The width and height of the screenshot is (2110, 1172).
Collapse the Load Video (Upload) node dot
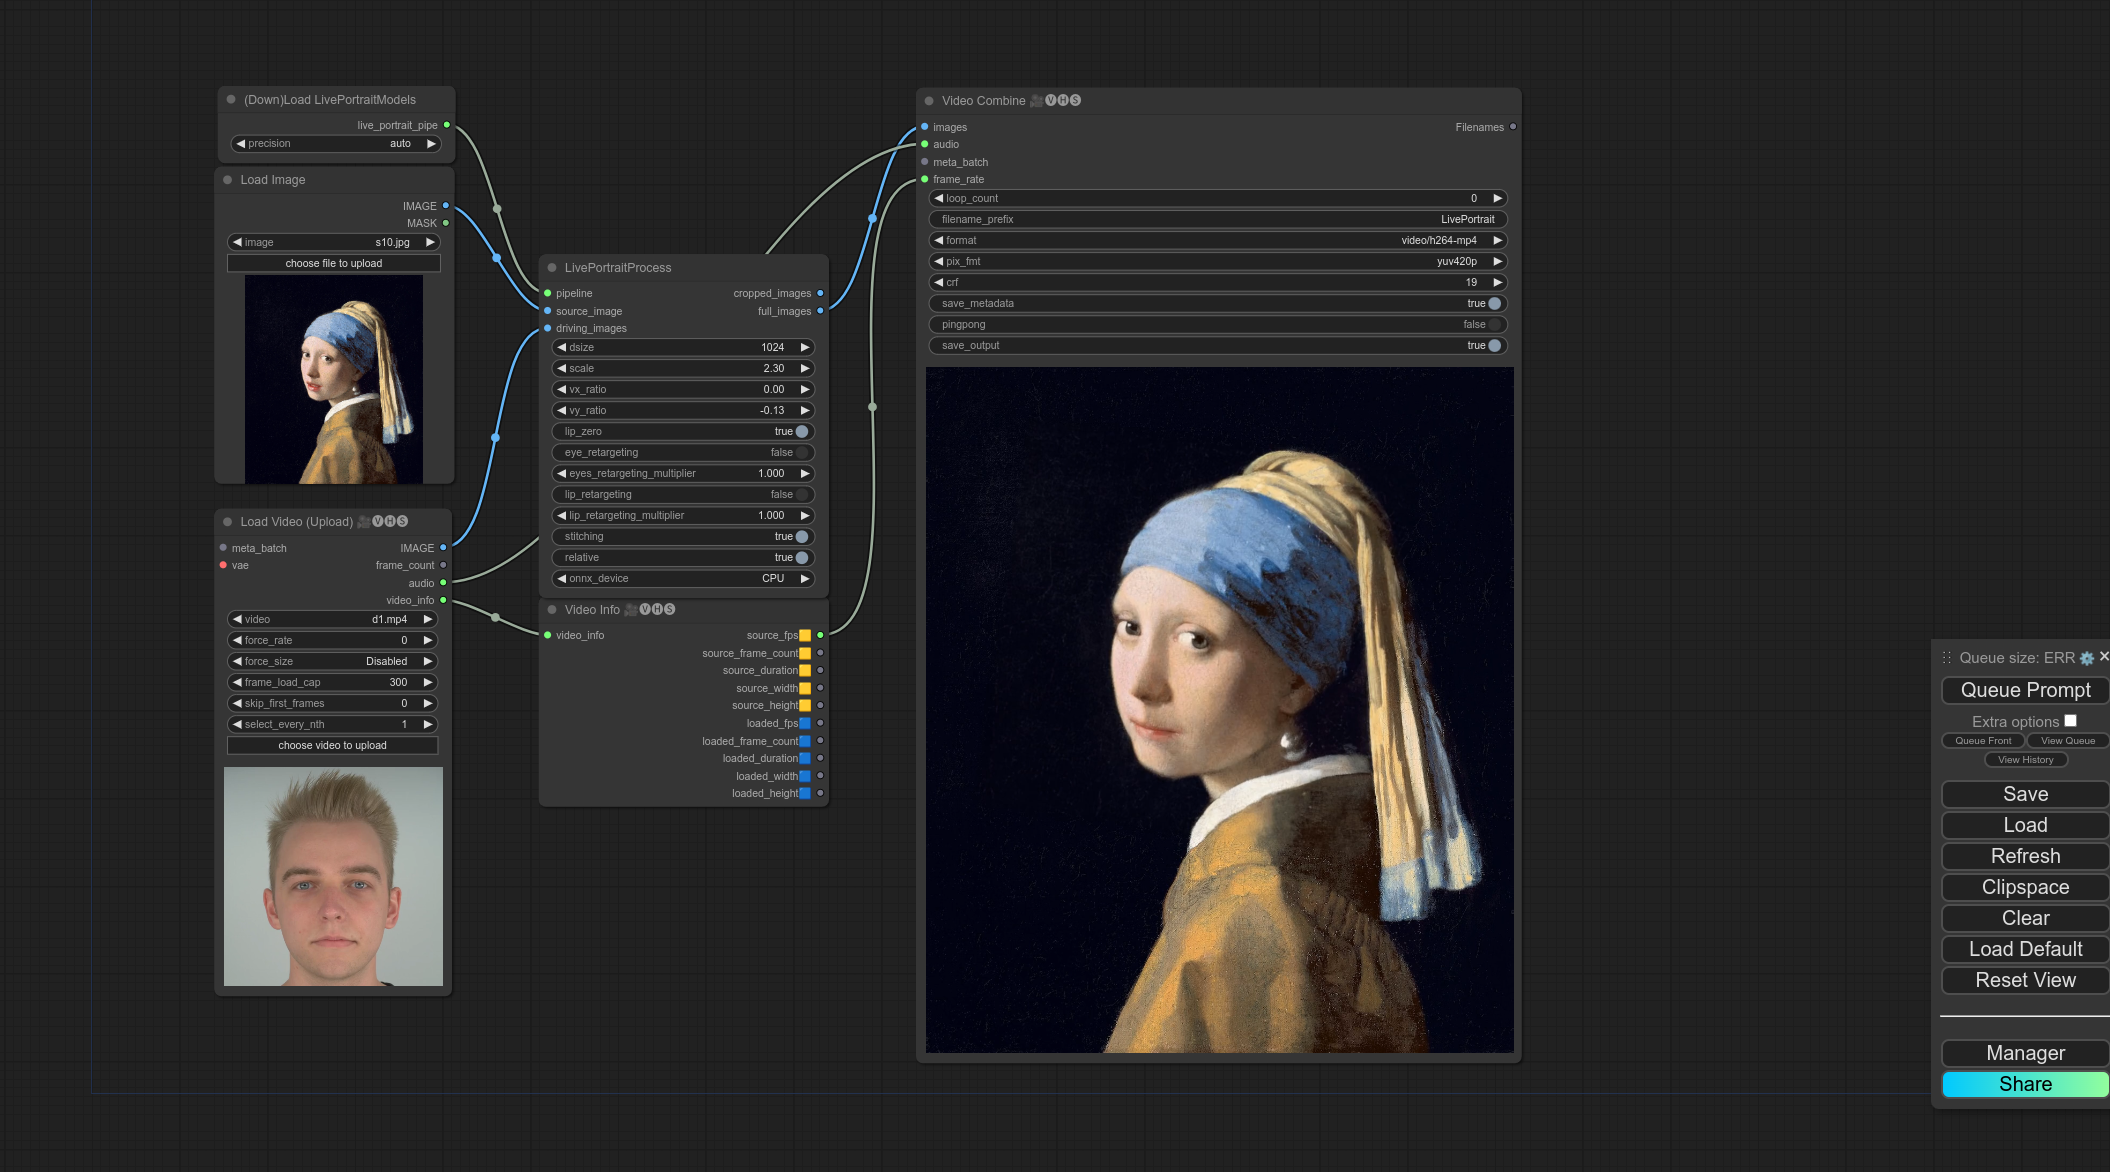(x=228, y=522)
